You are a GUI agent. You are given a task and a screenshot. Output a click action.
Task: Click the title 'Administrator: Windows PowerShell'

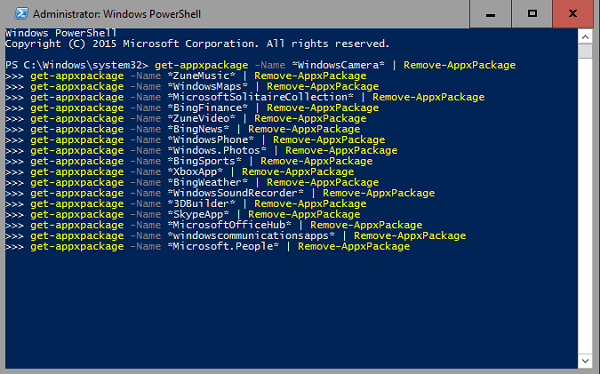(x=117, y=14)
